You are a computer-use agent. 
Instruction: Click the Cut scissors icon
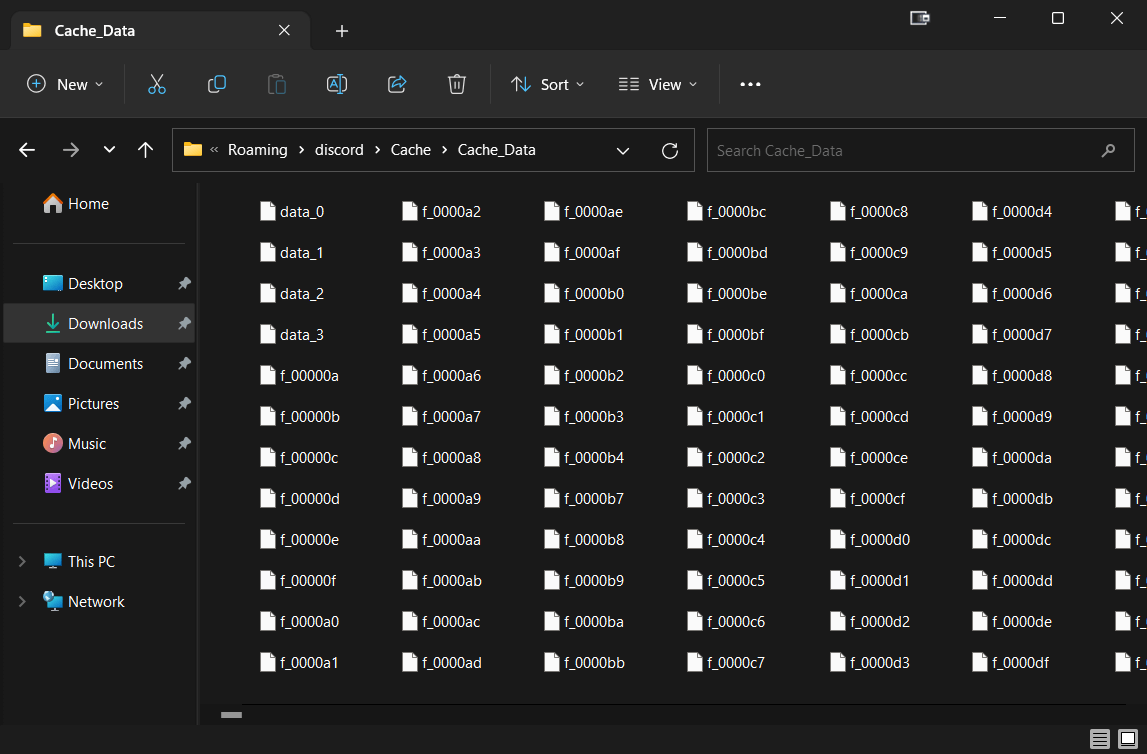(157, 84)
